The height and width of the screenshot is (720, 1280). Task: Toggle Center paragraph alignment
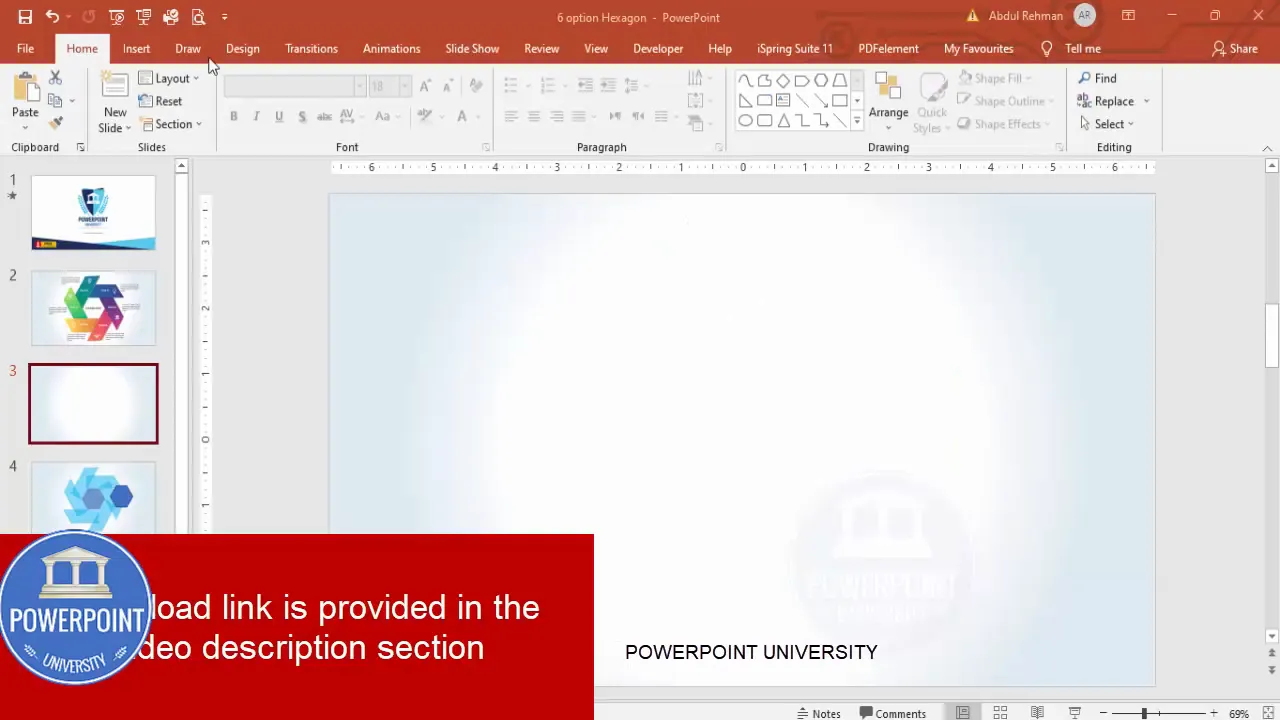pos(533,117)
